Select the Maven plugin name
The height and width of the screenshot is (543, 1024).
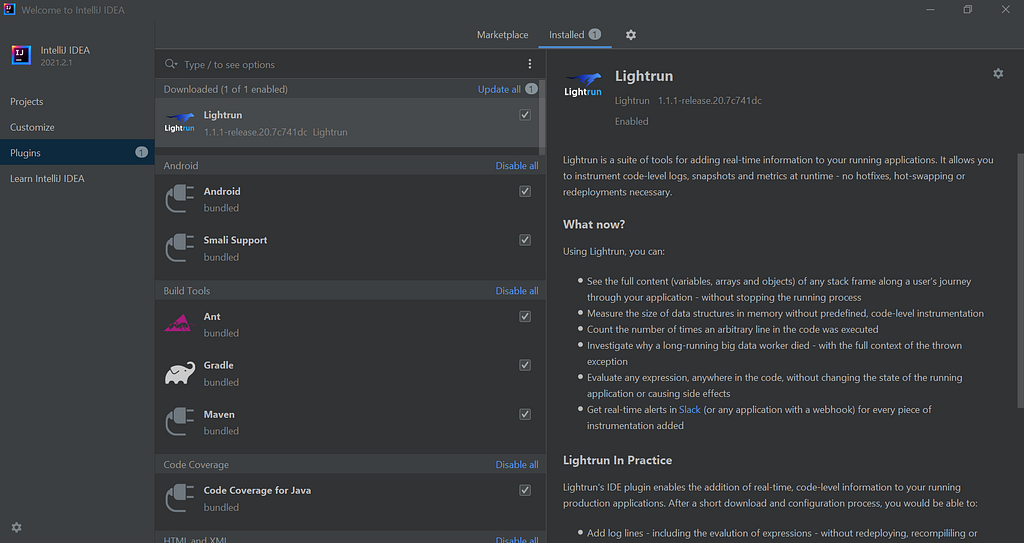pyautogui.click(x=219, y=414)
